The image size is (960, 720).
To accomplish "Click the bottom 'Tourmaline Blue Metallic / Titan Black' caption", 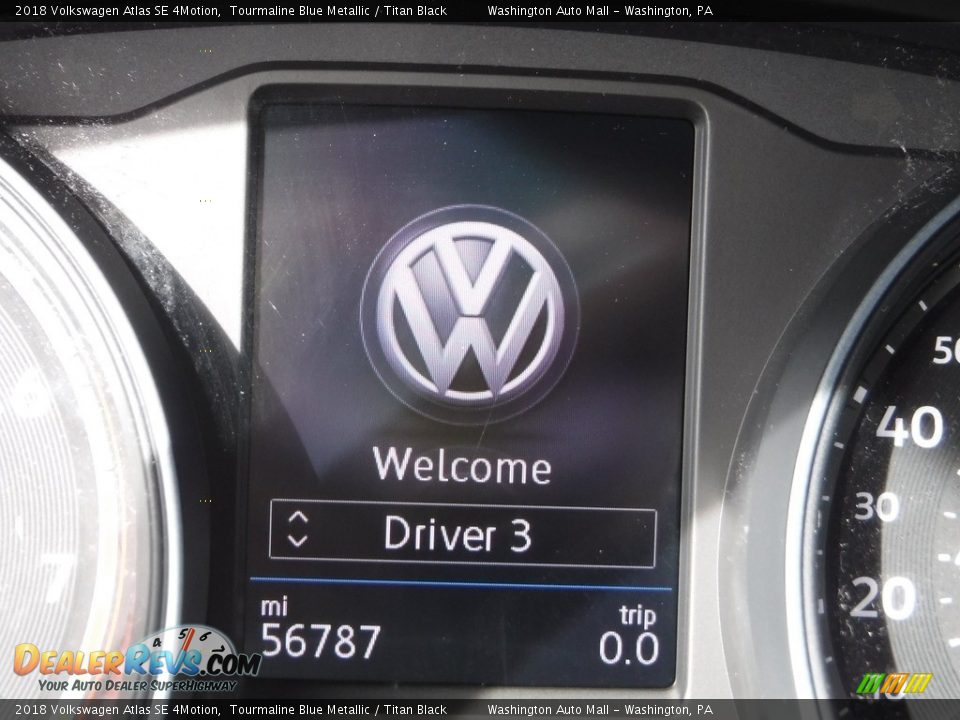I will point(338,710).
